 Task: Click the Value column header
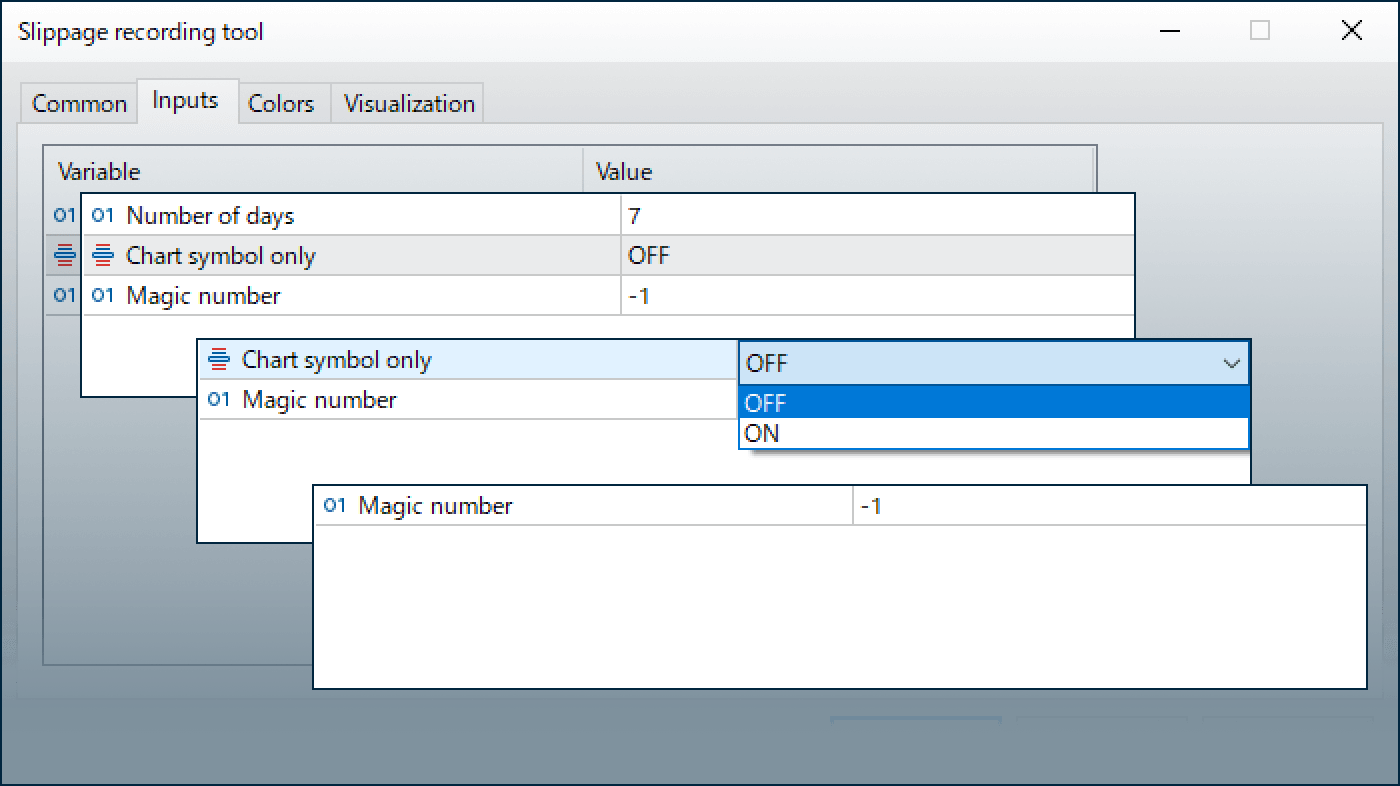[x=840, y=171]
